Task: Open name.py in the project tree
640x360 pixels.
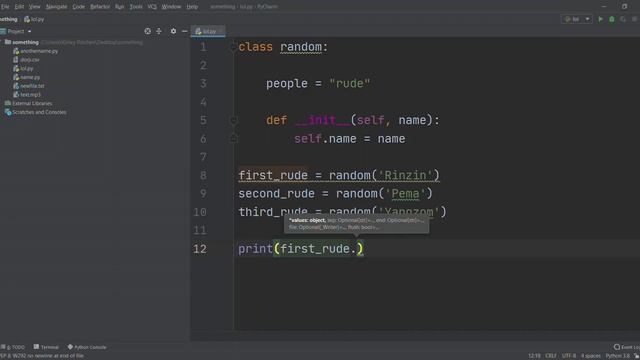Action: [27, 77]
